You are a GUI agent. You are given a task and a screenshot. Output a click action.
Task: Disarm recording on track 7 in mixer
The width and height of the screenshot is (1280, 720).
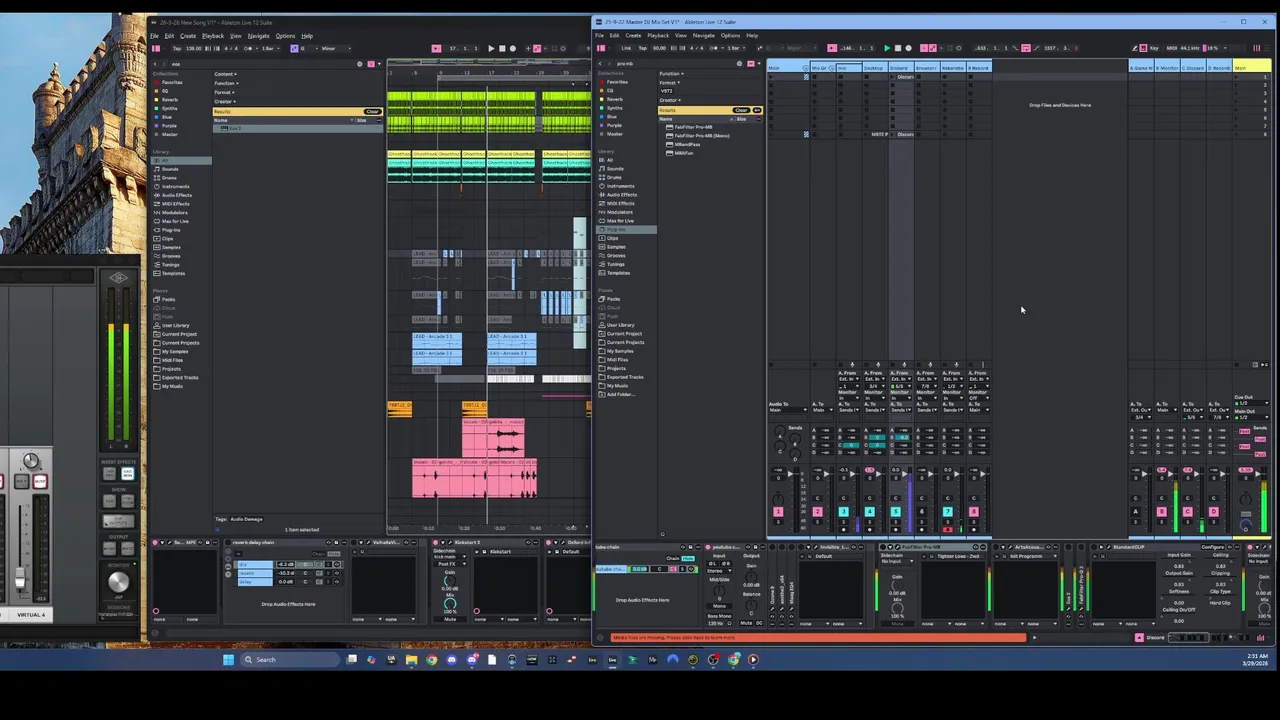[947, 529]
